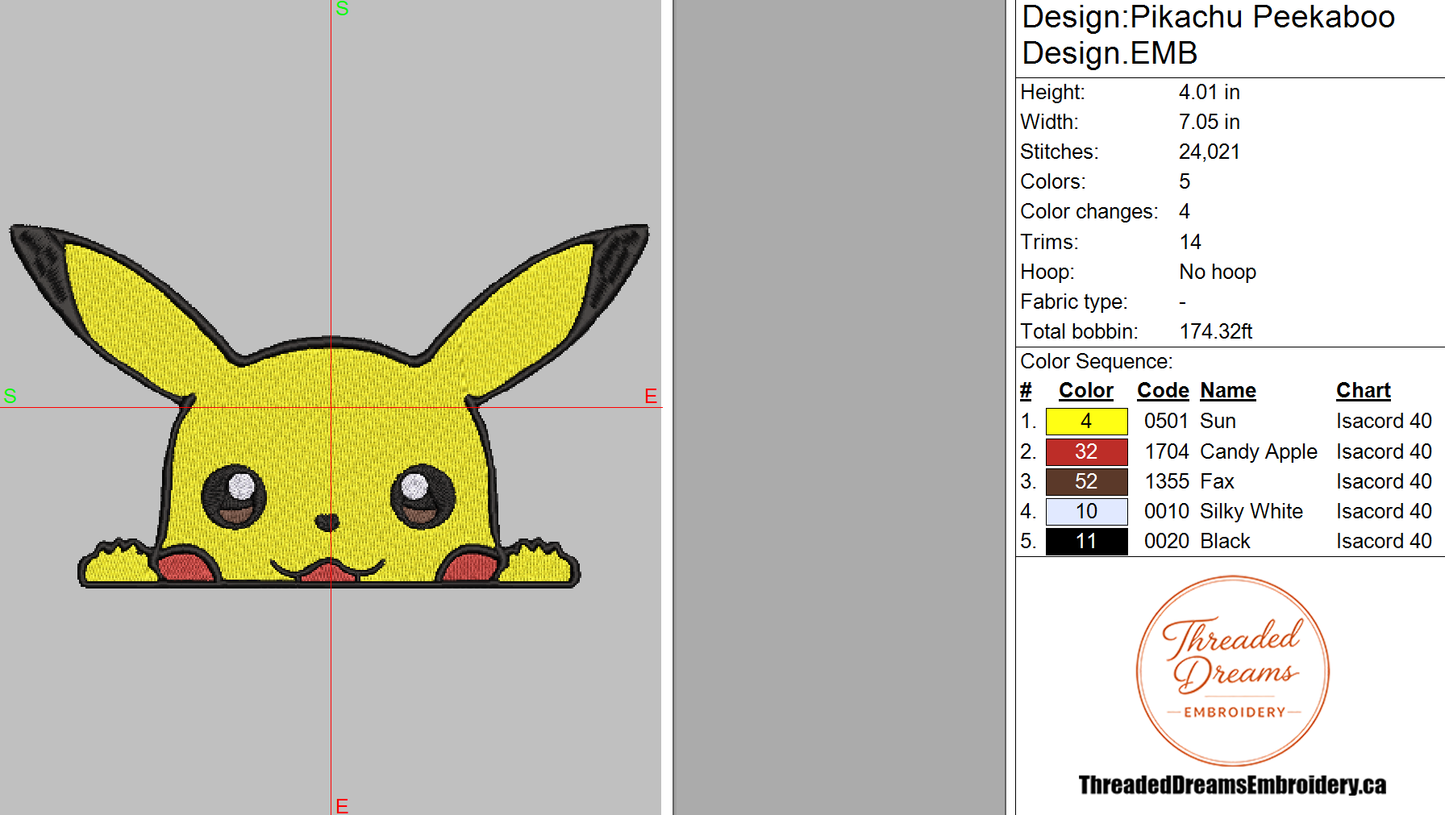
Task: Click the Color changes label
Action: [1089, 212]
